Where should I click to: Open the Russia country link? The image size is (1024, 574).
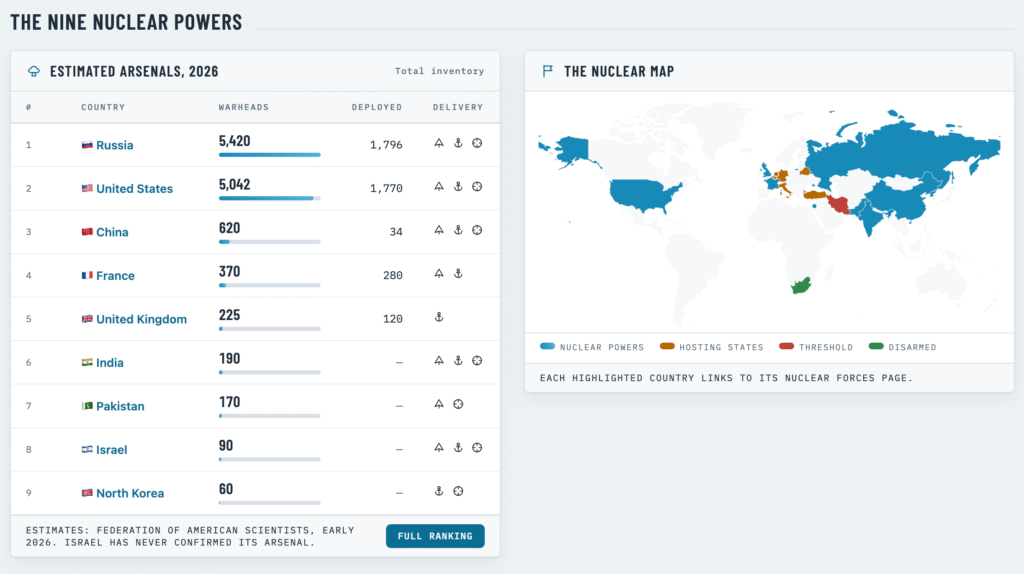(114, 145)
